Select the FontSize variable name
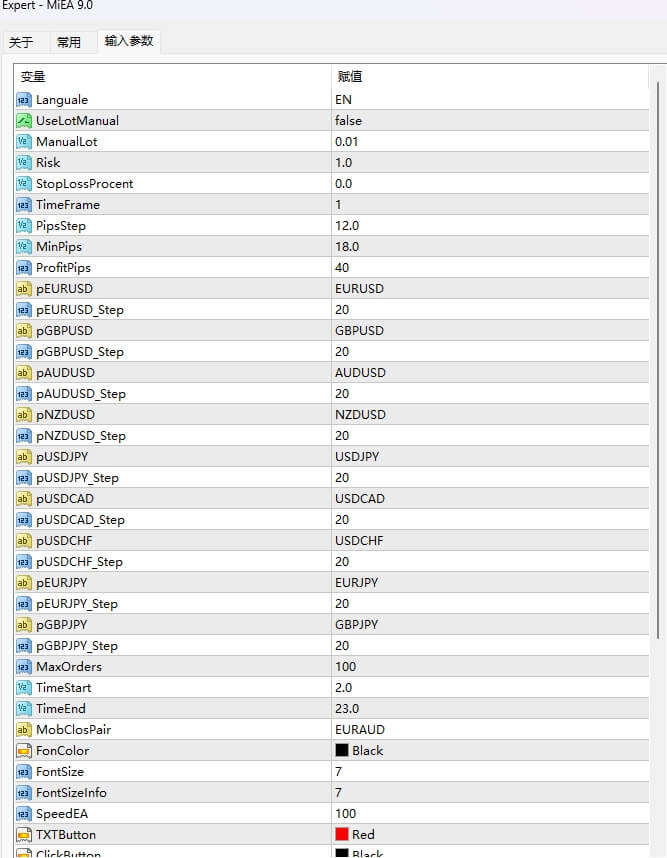The width and height of the screenshot is (667, 858). (60, 772)
